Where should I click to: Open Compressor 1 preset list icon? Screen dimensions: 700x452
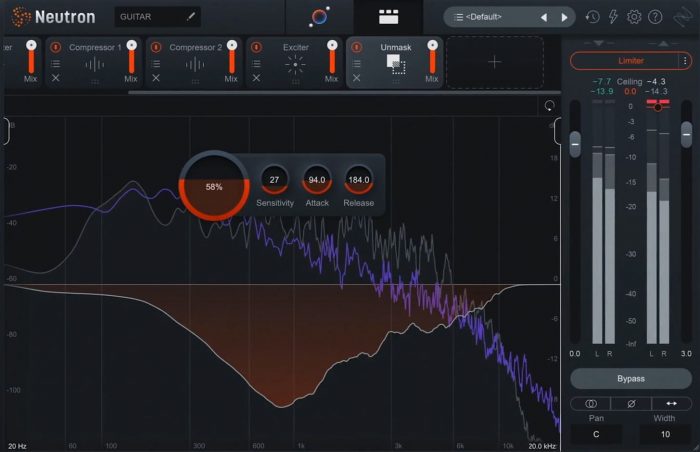55,63
